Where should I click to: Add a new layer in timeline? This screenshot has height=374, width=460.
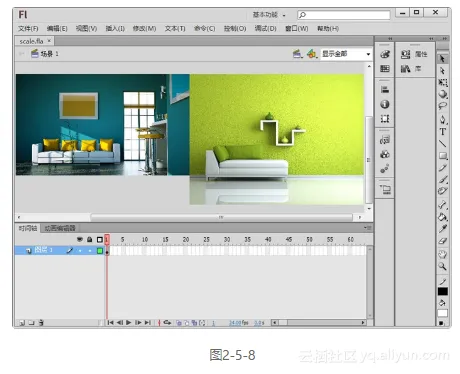coord(22,323)
